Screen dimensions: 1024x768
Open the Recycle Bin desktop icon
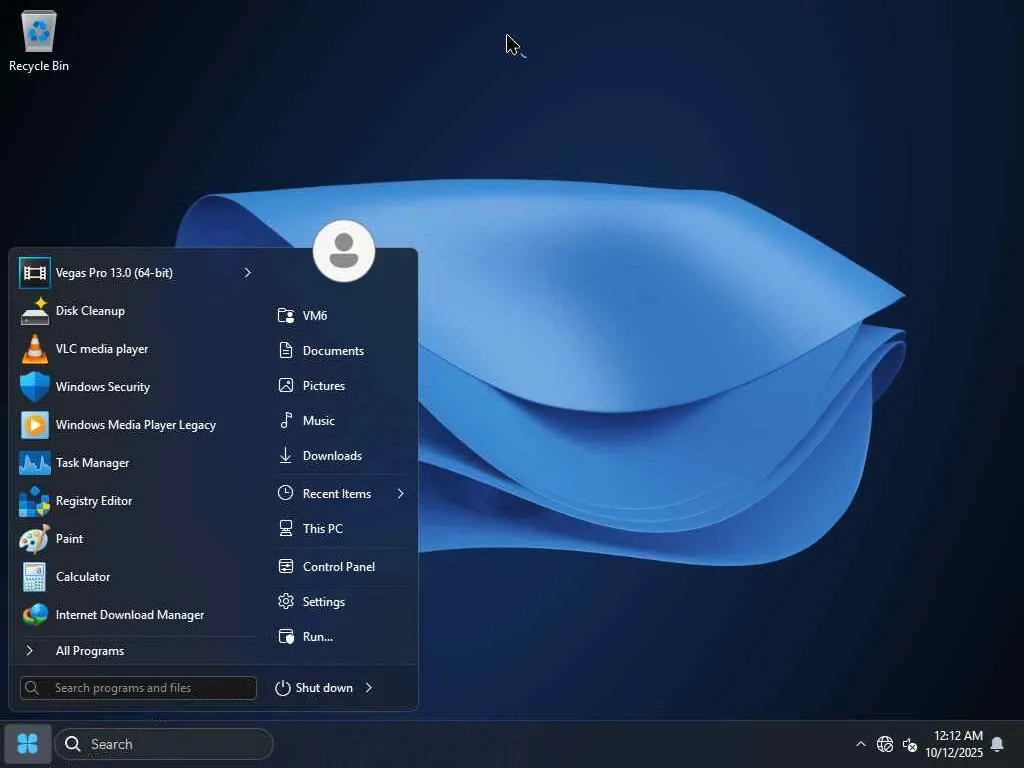coord(39,41)
